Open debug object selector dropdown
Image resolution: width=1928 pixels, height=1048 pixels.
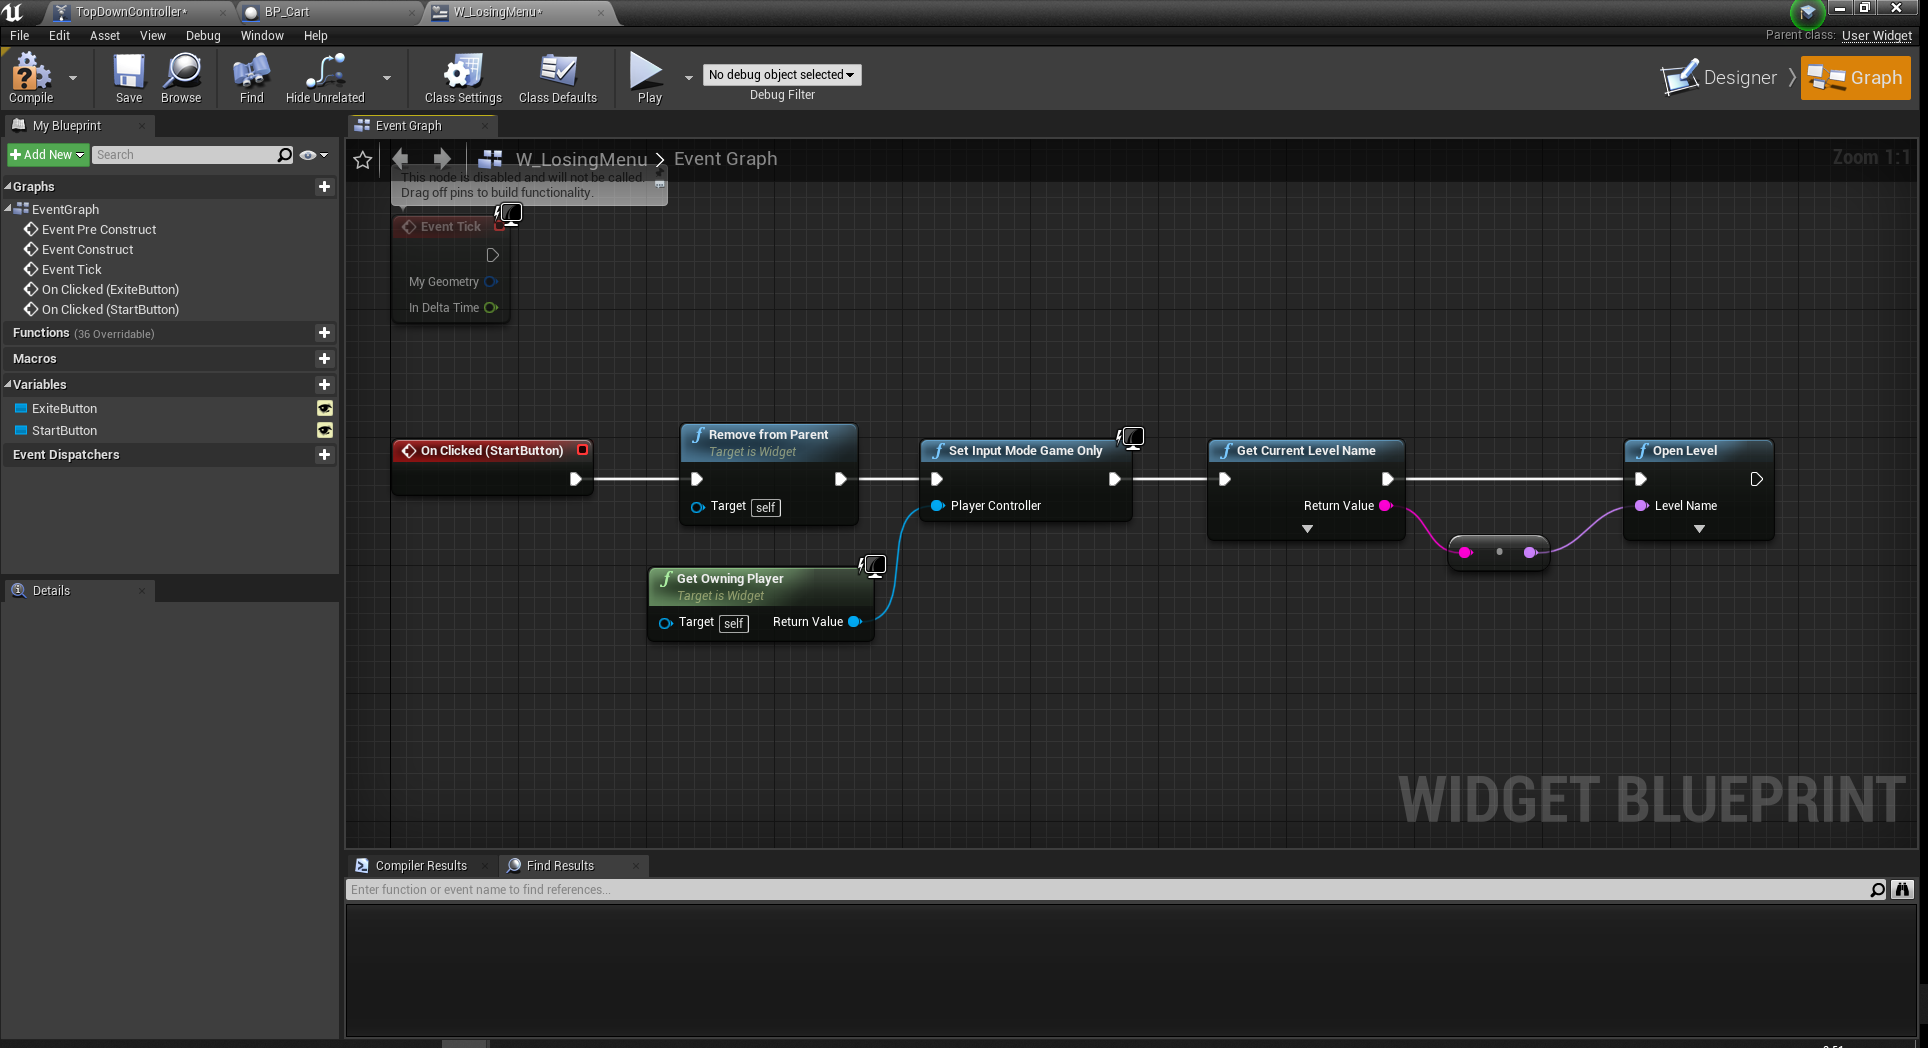(x=782, y=75)
